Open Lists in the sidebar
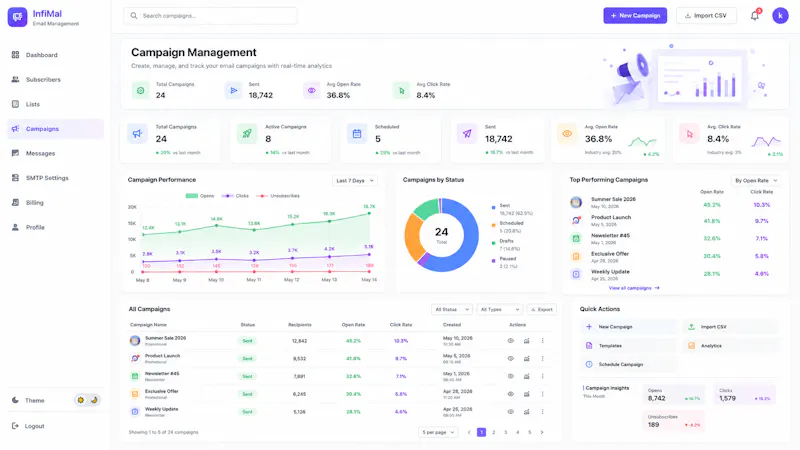 55,104
